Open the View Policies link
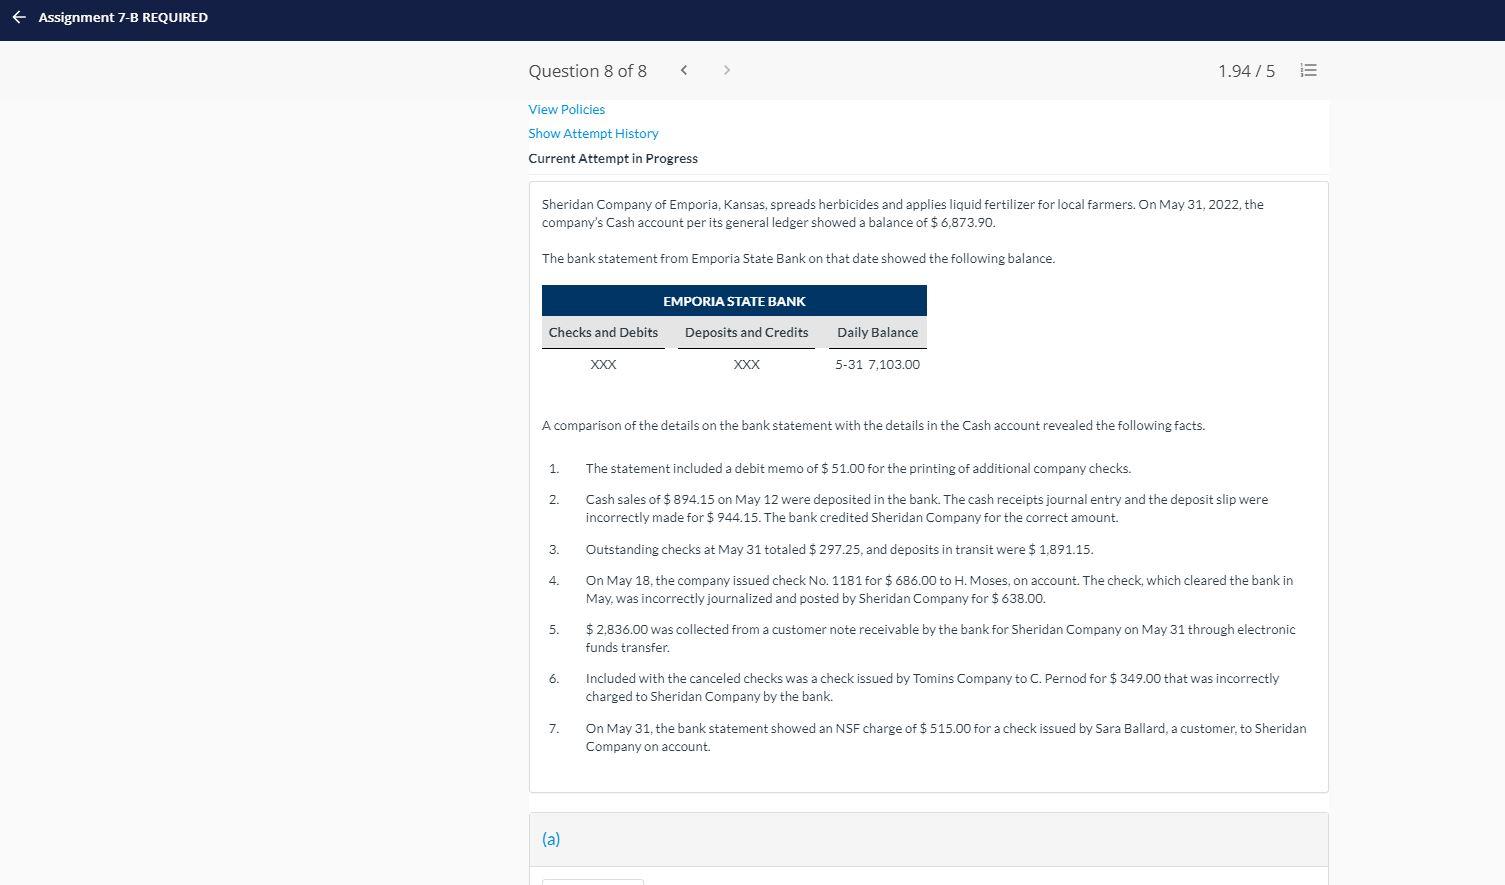The image size is (1505, 885). 566,109
